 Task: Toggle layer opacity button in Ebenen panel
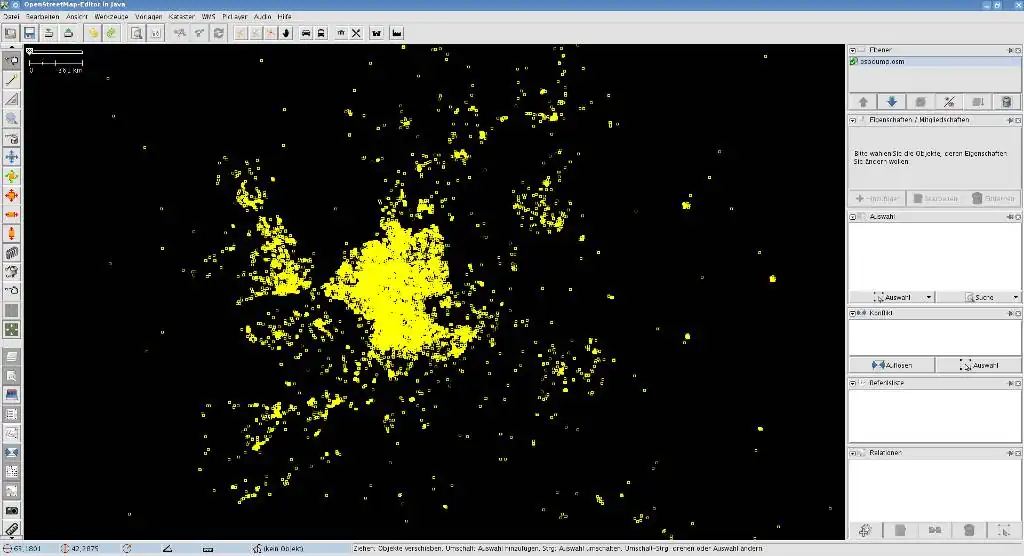(949, 102)
